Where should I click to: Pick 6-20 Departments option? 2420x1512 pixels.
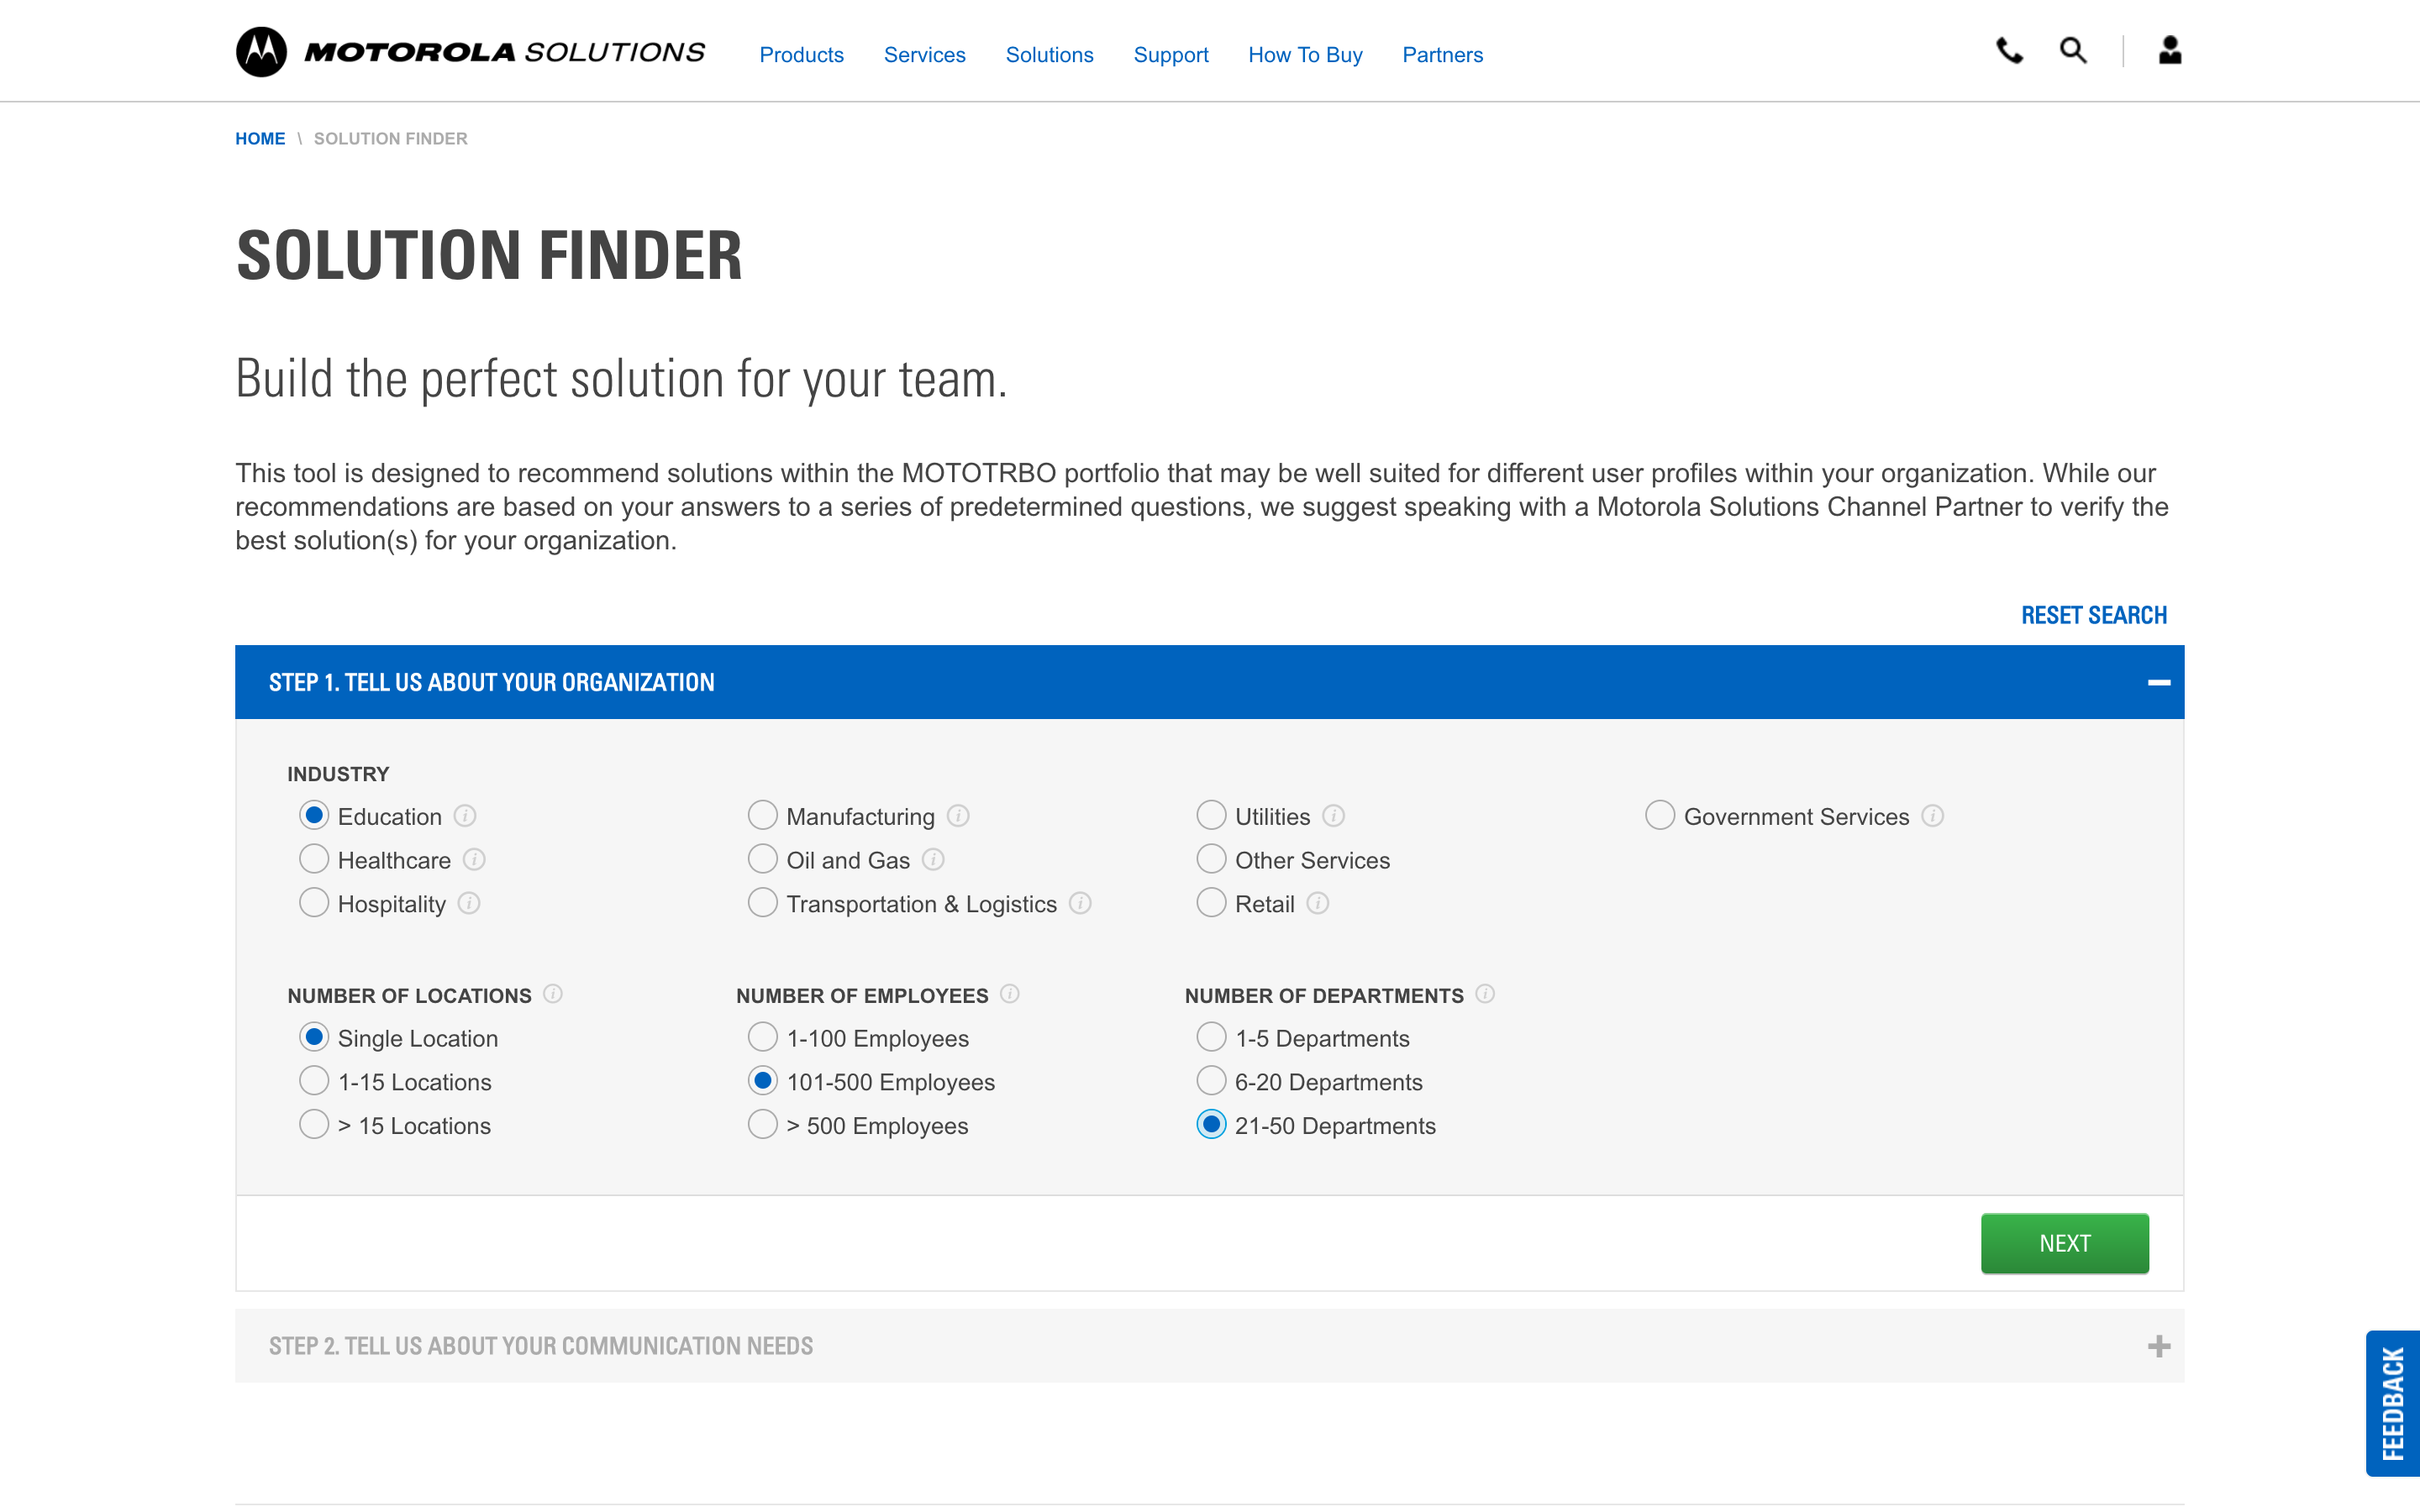pos(1211,1081)
